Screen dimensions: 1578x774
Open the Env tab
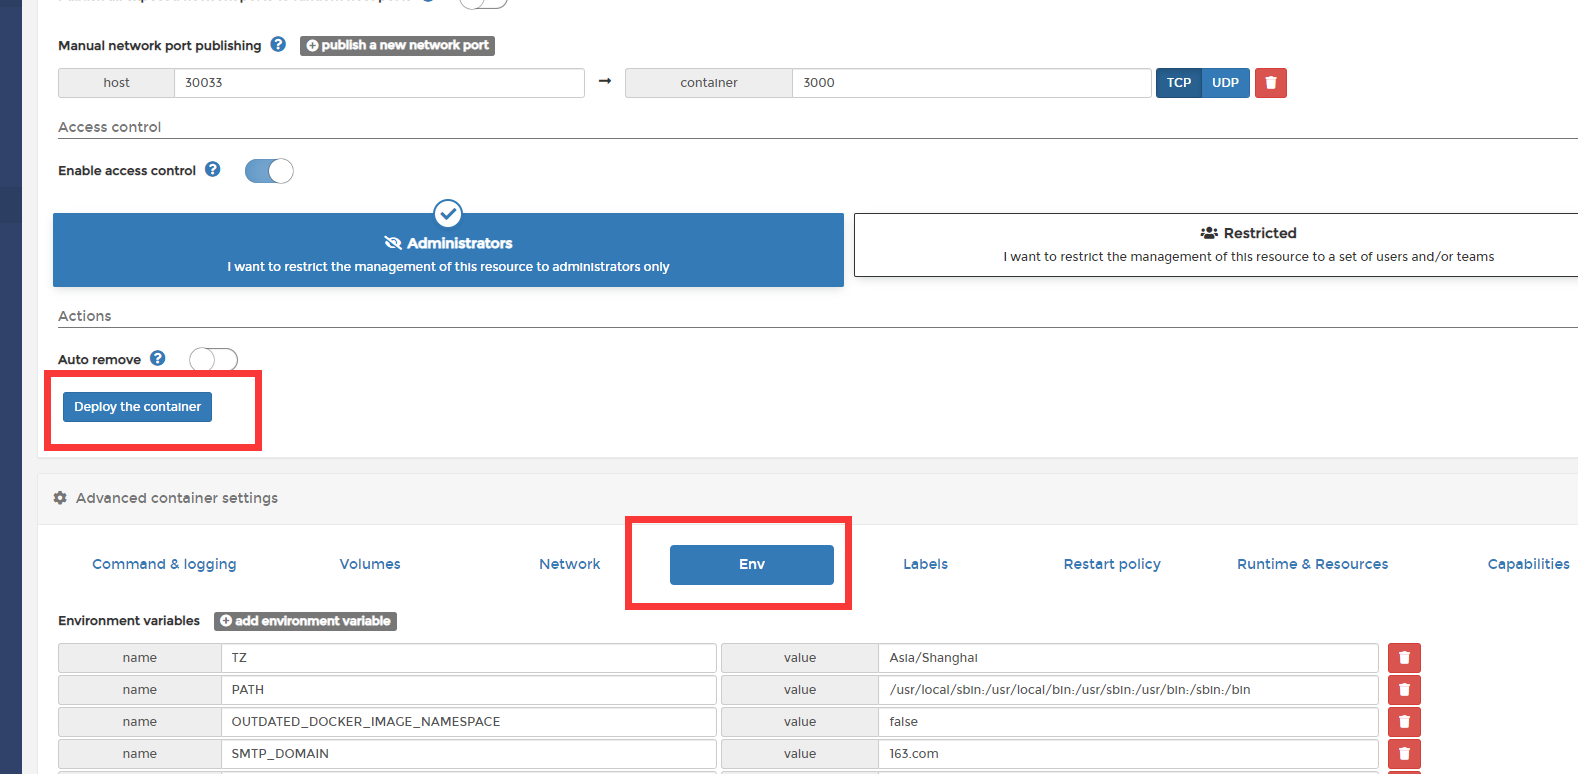[x=752, y=565]
